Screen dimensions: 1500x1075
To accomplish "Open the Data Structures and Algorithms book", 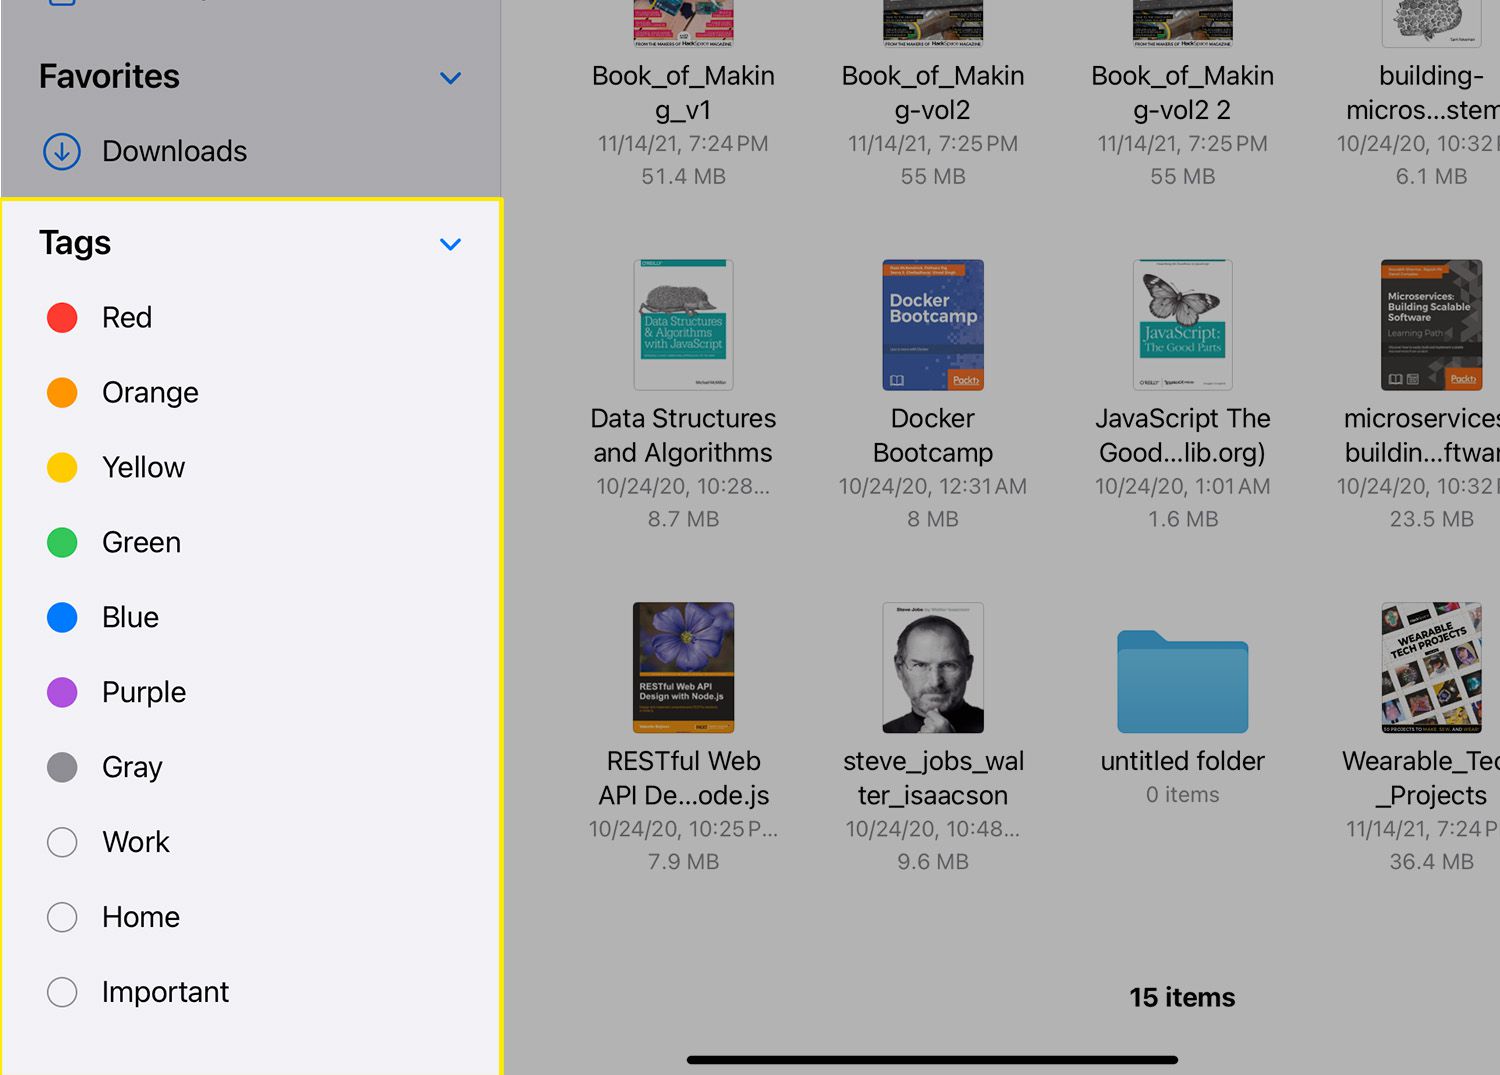I will (x=683, y=325).
